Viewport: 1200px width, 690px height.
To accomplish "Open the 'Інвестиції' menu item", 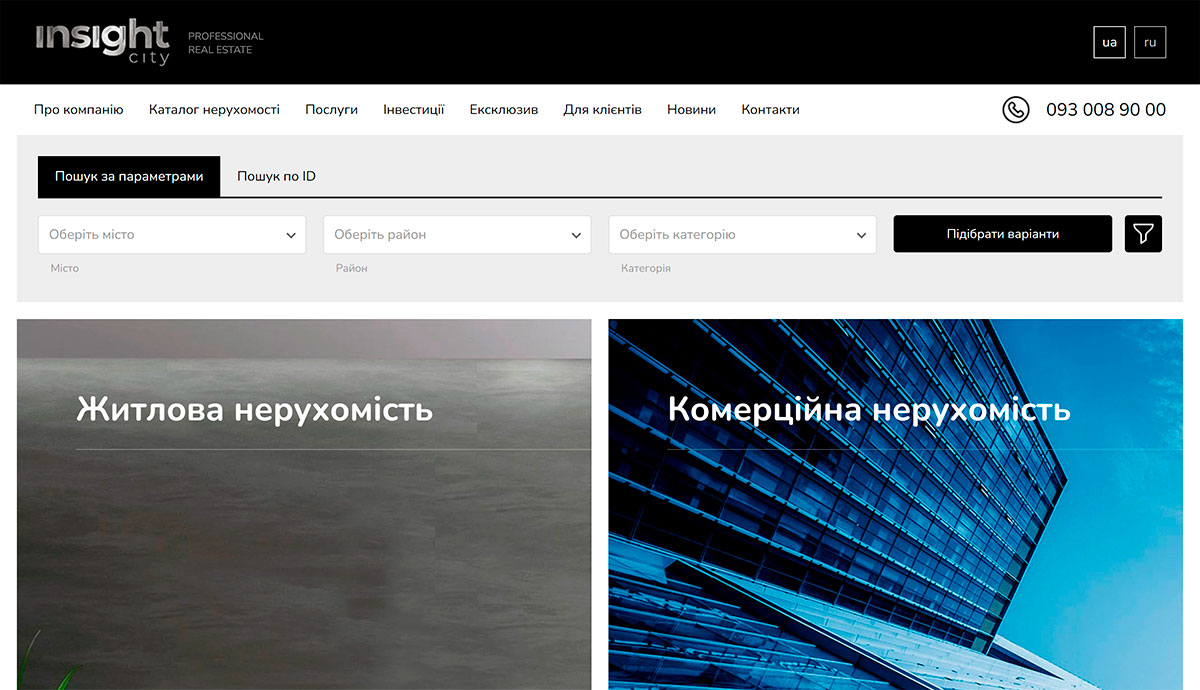I will click(x=414, y=110).
